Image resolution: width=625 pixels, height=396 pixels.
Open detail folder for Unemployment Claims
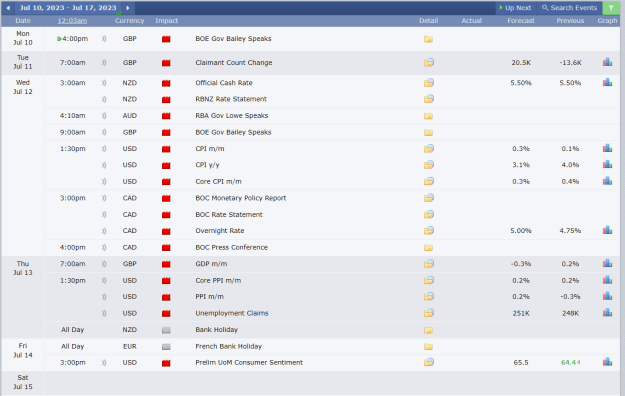click(428, 313)
